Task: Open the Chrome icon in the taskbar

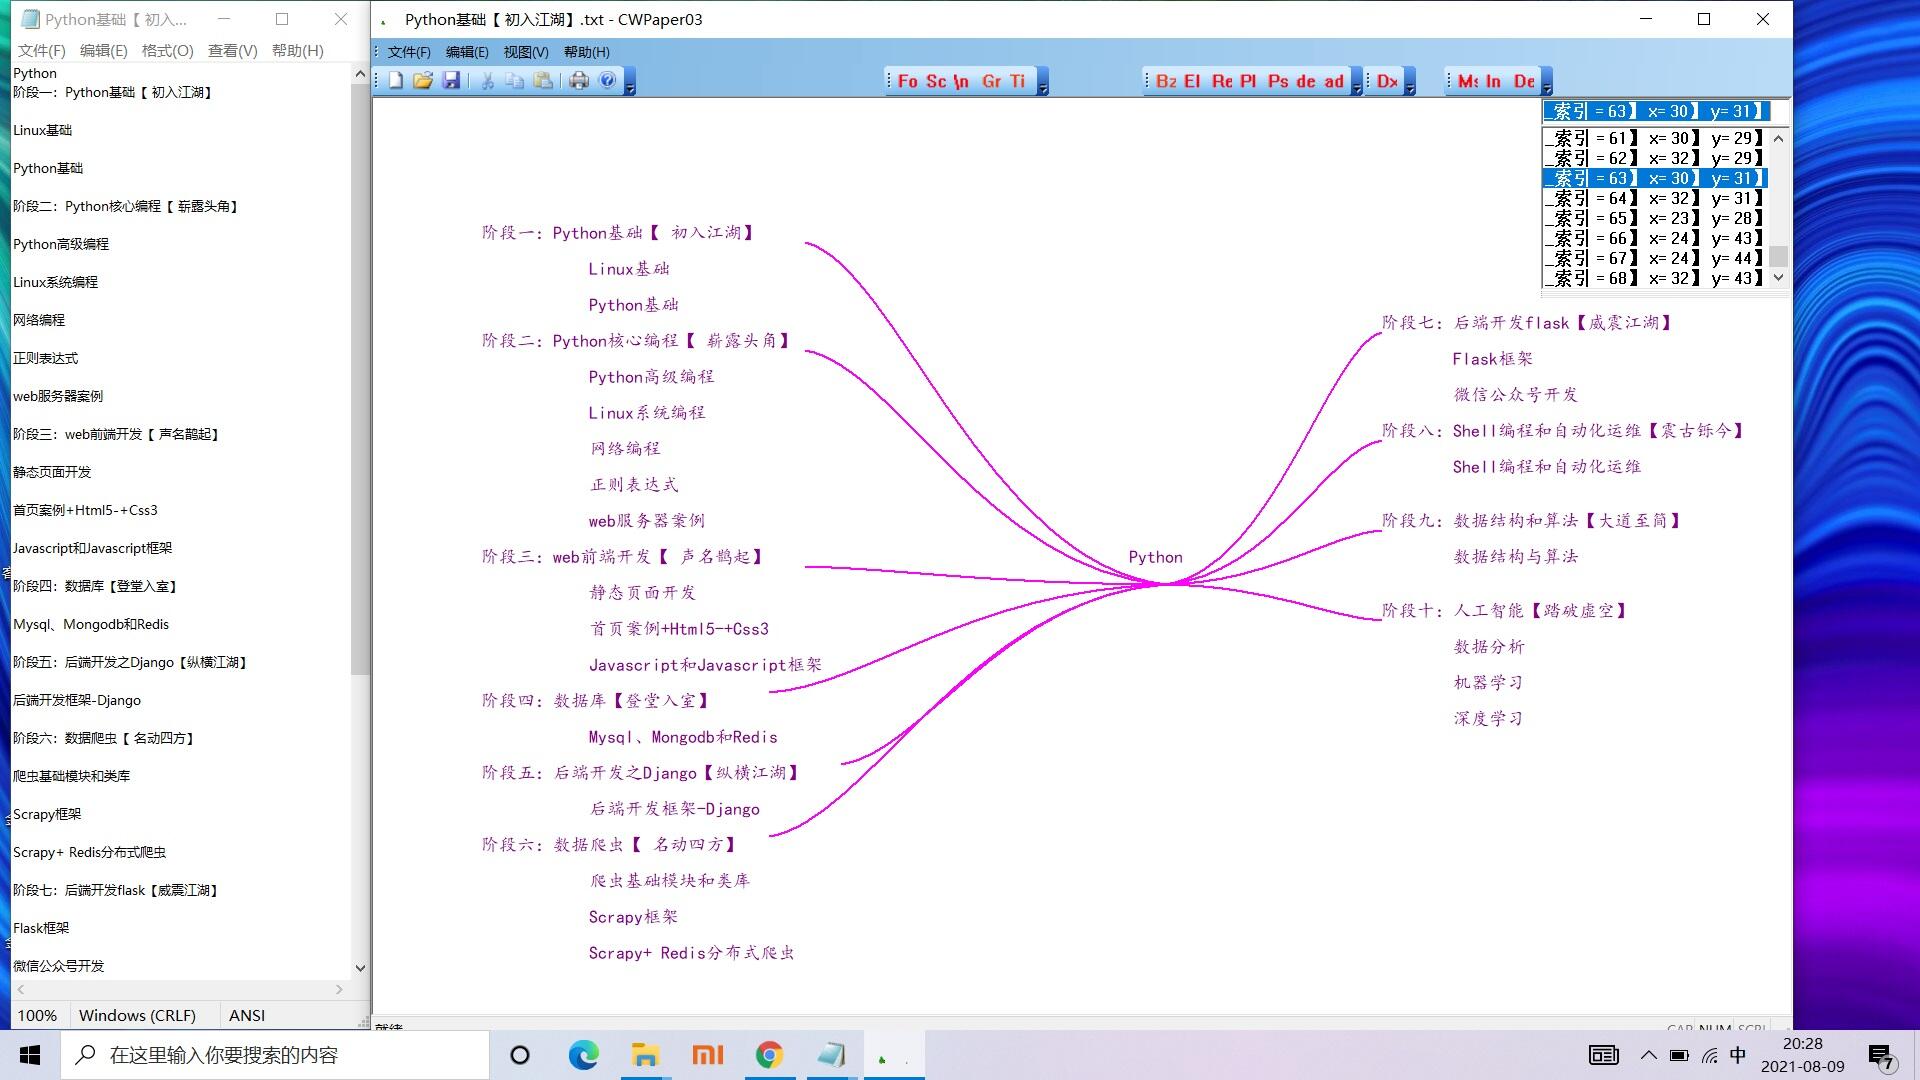Action: tap(768, 1055)
